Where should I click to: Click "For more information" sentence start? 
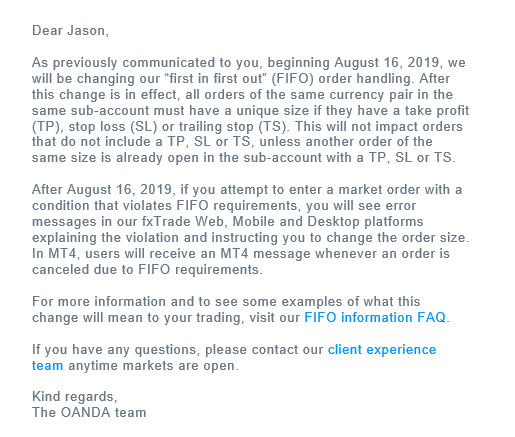[99, 301]
